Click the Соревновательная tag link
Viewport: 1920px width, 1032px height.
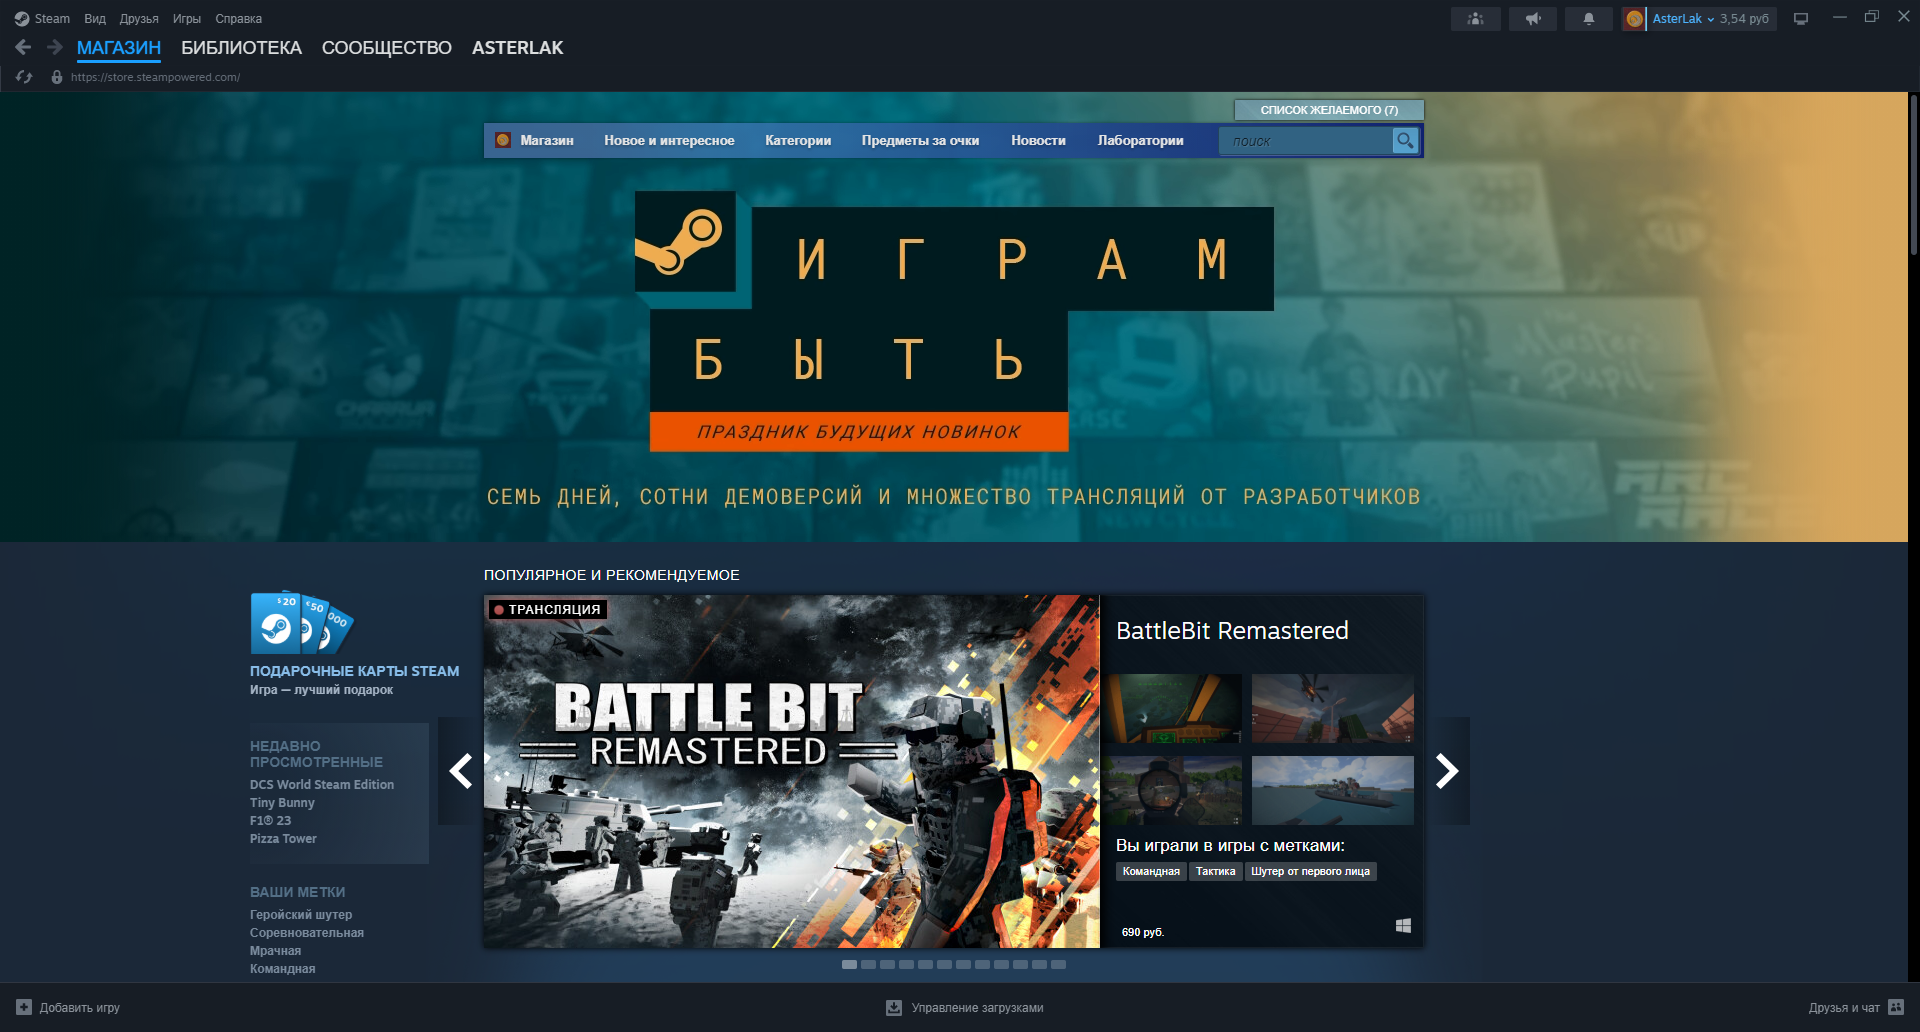click(x=307, y=933)
